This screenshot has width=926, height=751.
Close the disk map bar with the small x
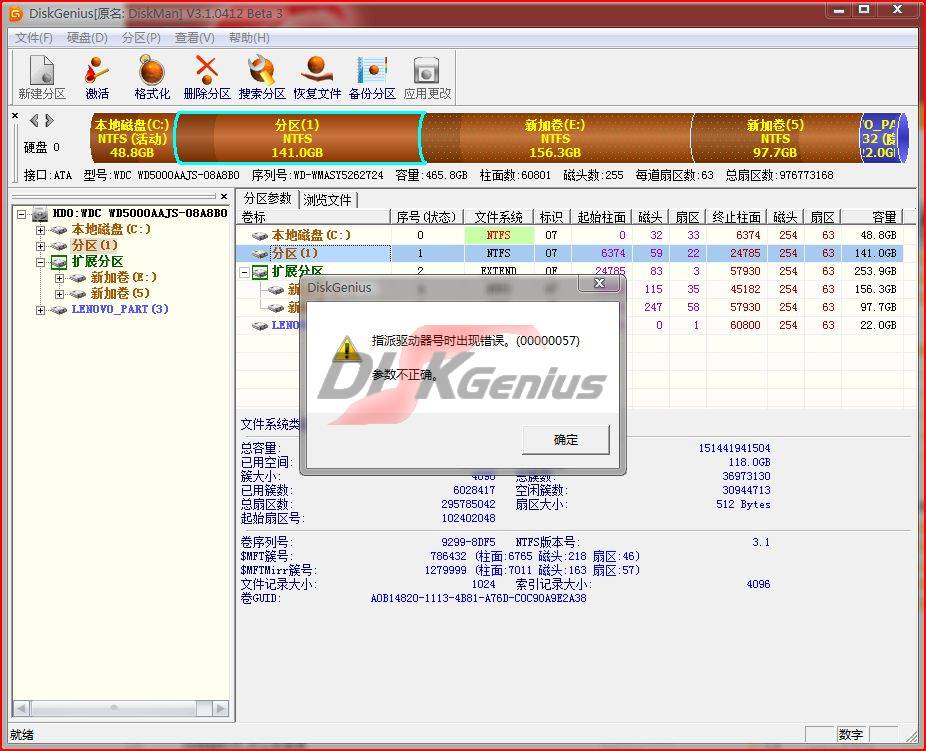point(15,116)
